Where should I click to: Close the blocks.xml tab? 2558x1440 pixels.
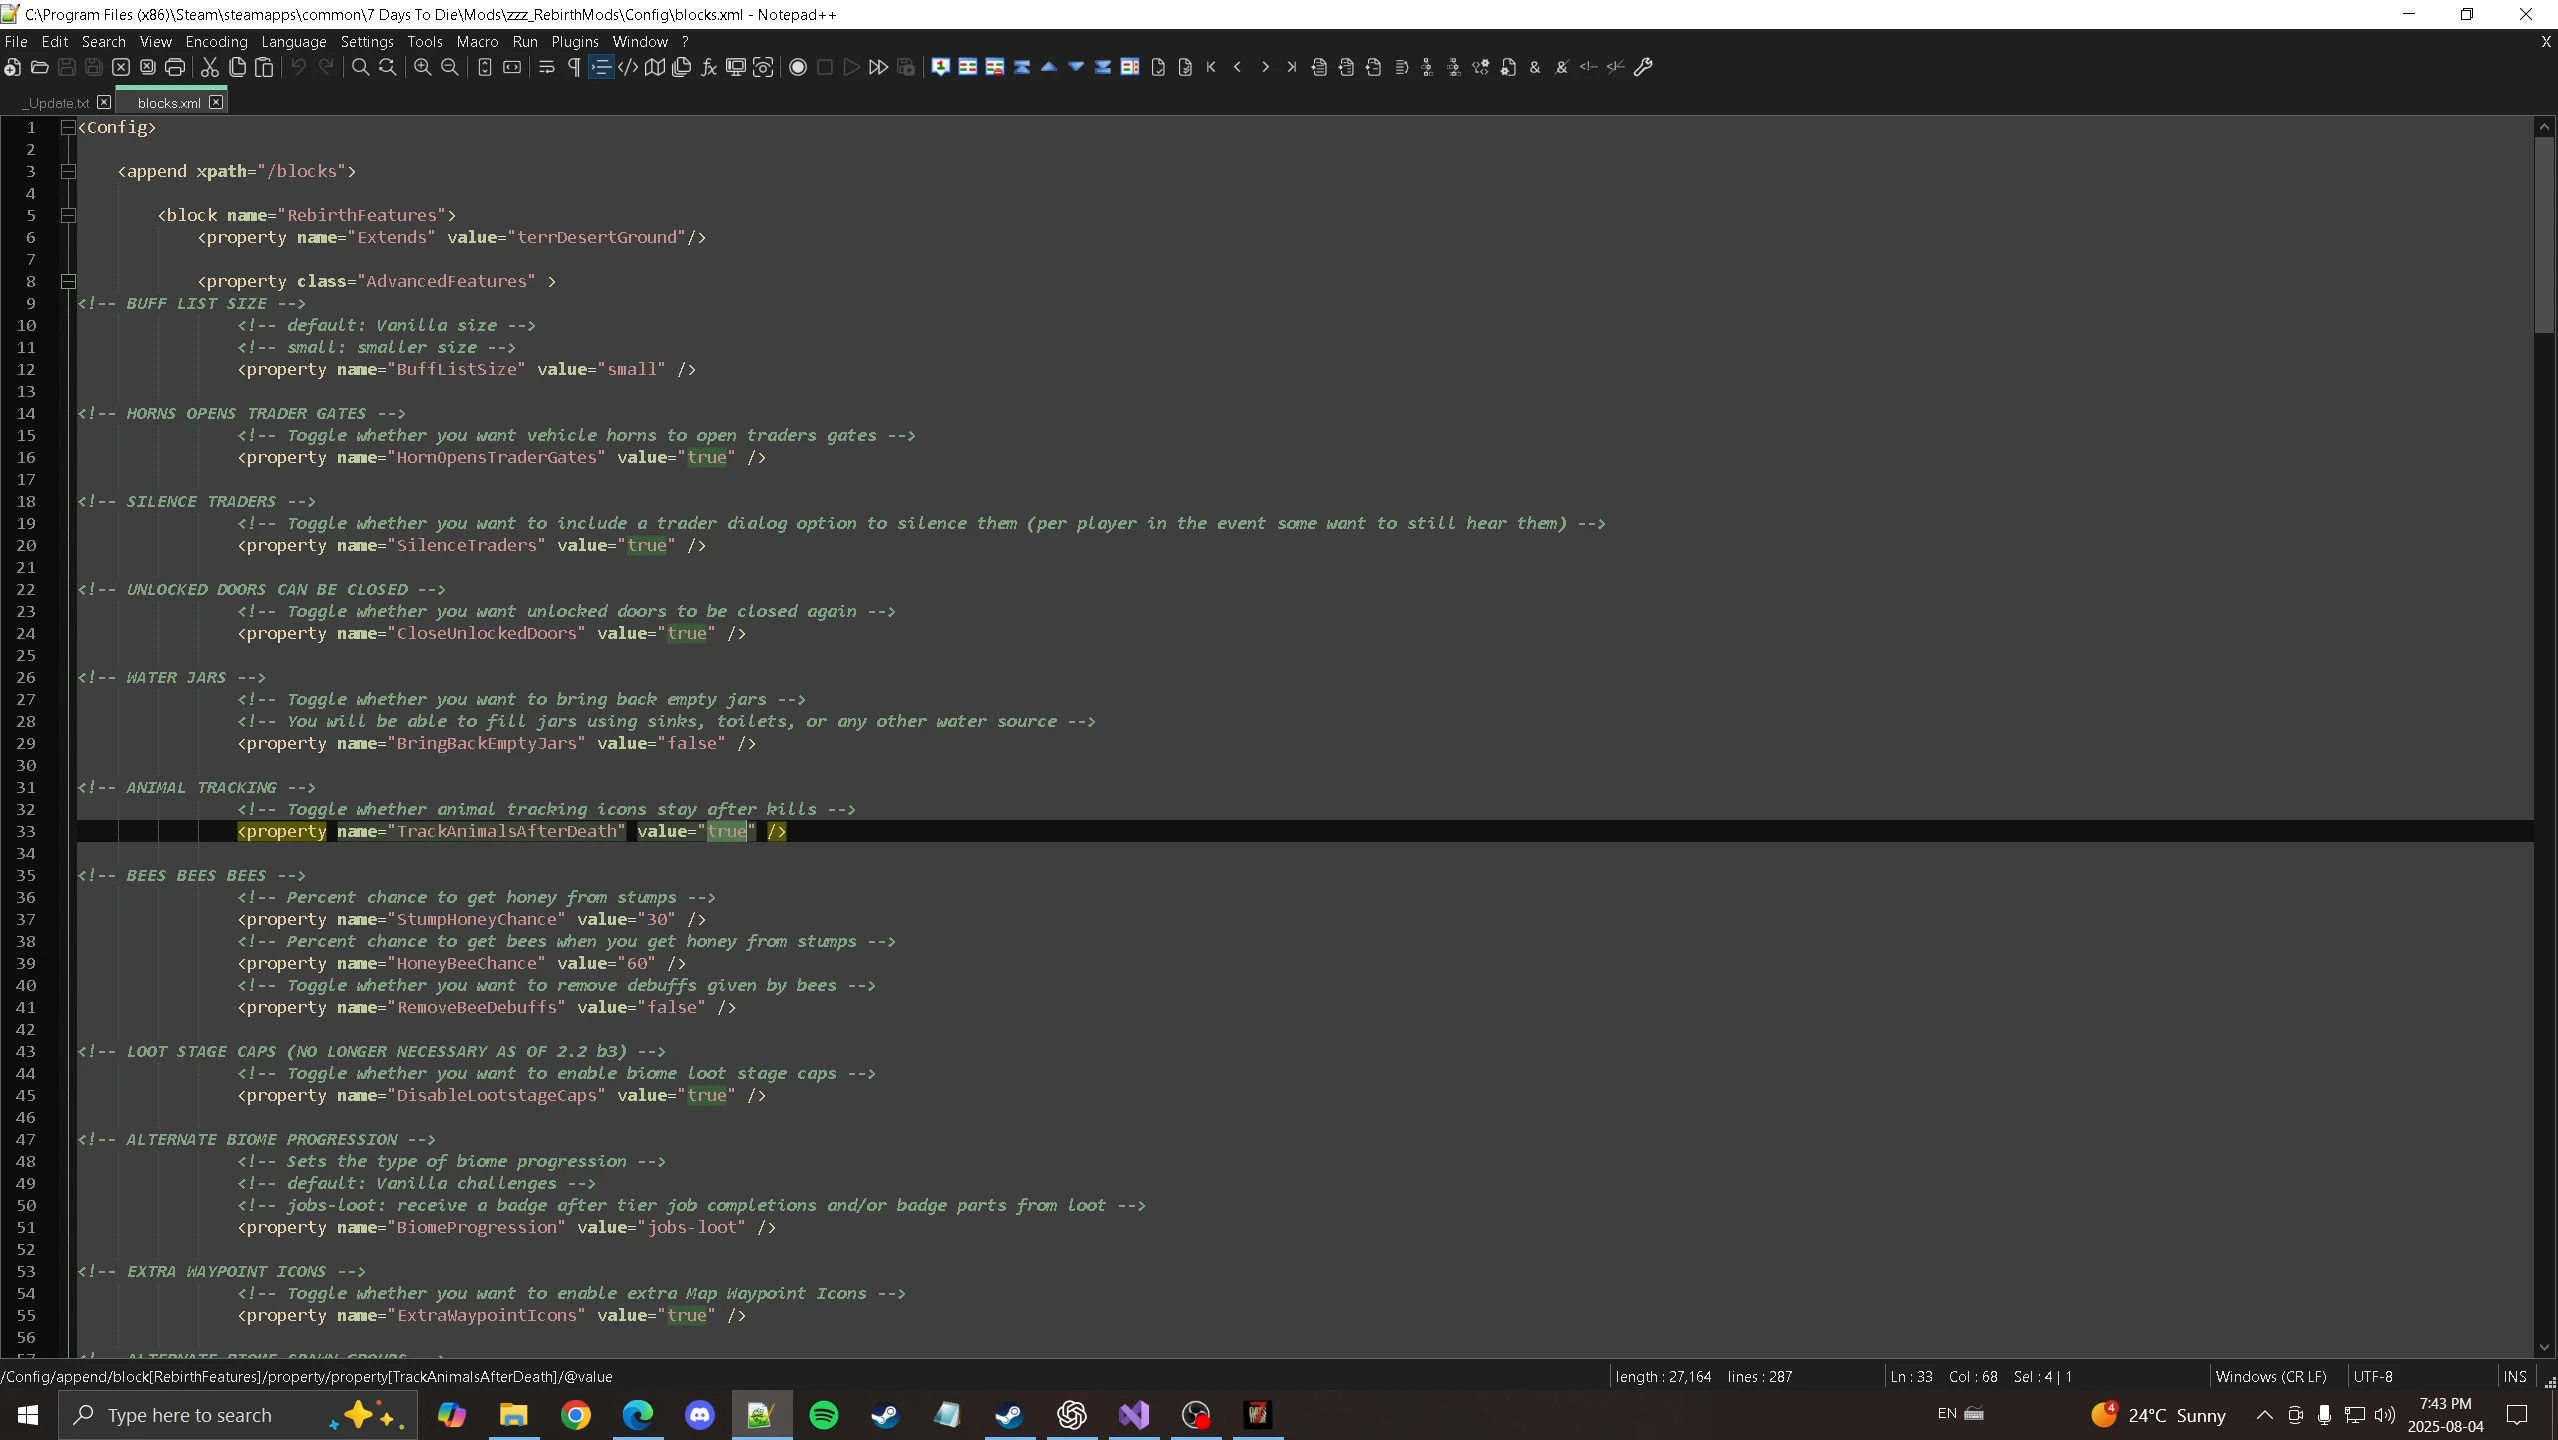tap(216, 102)
